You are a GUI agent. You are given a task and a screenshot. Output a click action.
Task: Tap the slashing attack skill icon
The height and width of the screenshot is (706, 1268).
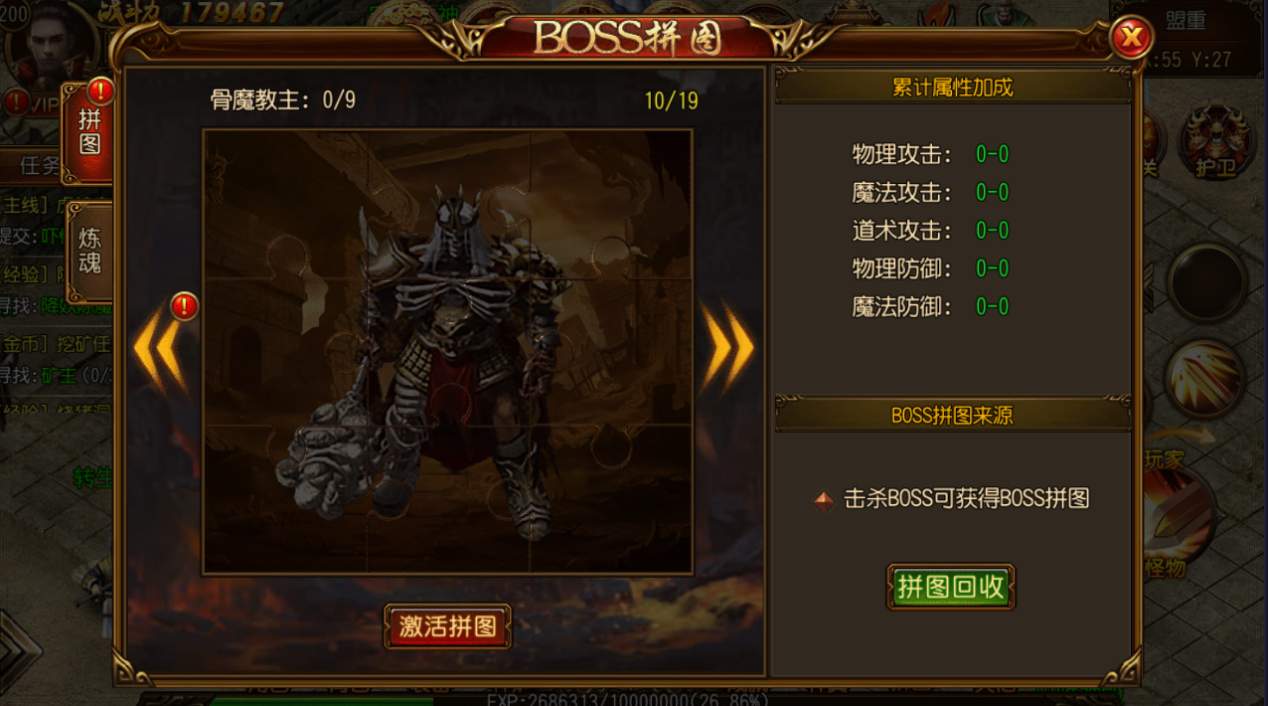coord(1205,378)
